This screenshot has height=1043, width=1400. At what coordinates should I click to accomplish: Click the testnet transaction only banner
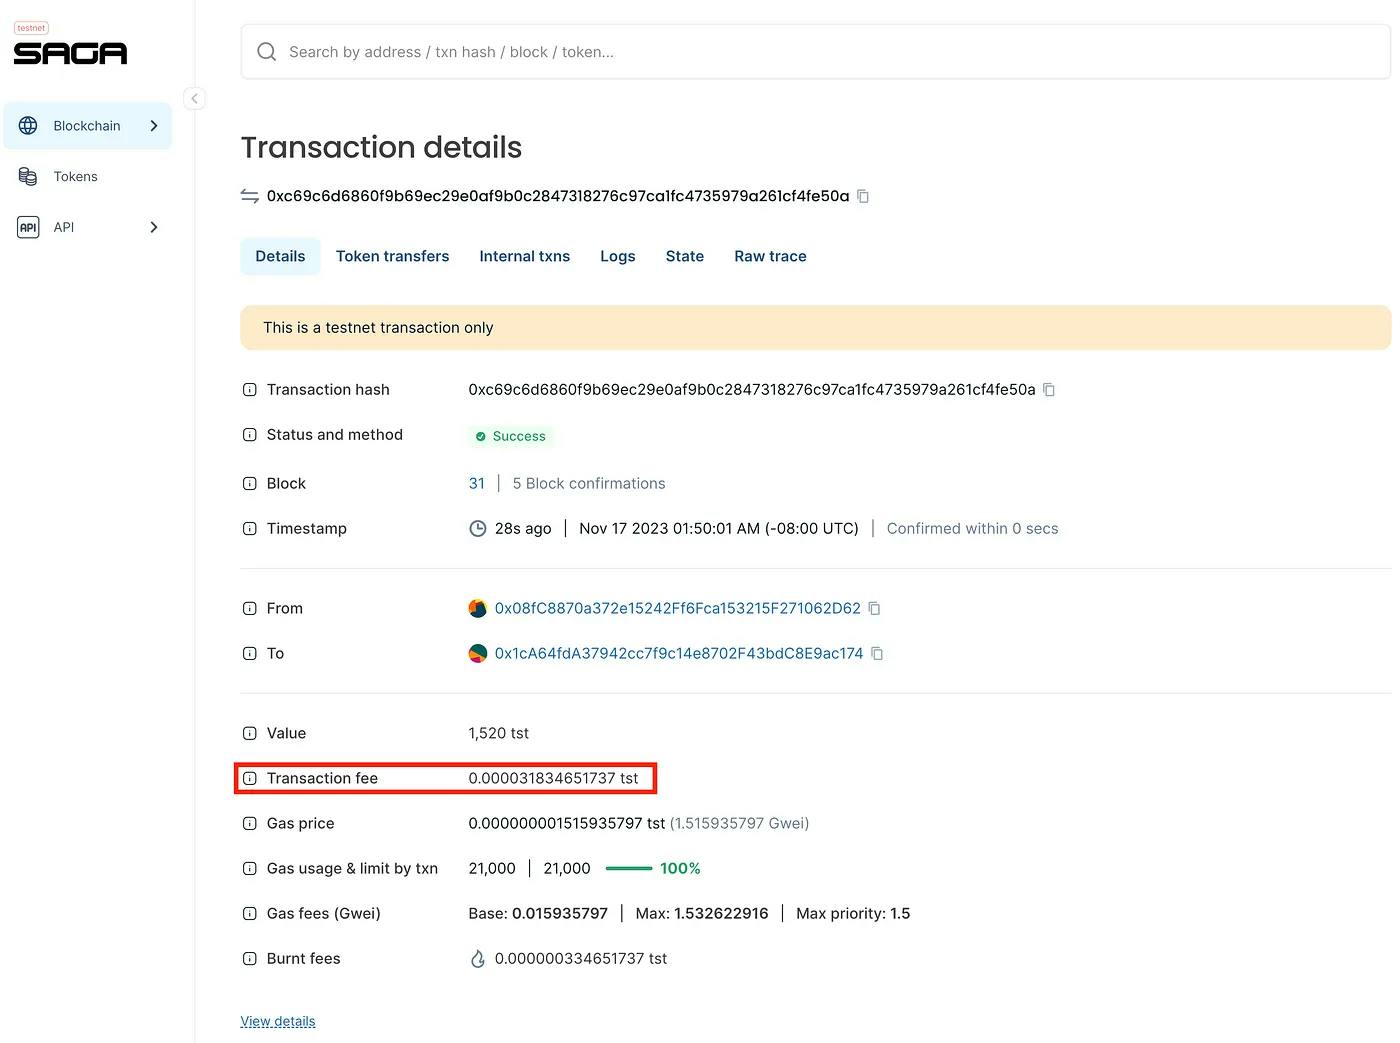pos(815,328)
